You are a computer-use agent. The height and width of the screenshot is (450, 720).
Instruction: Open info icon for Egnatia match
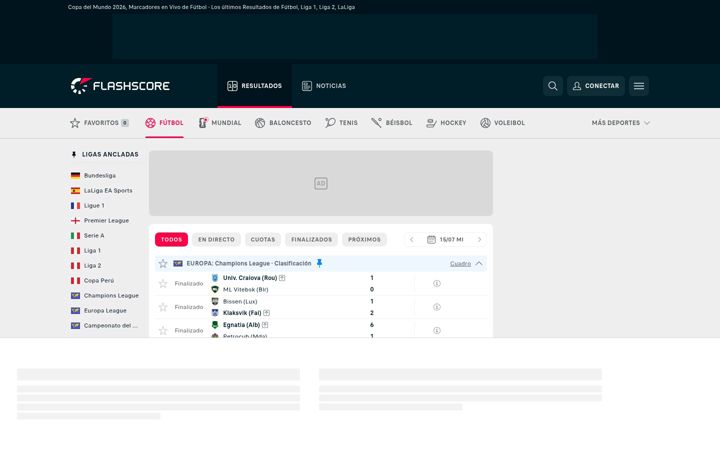[437, 331]
